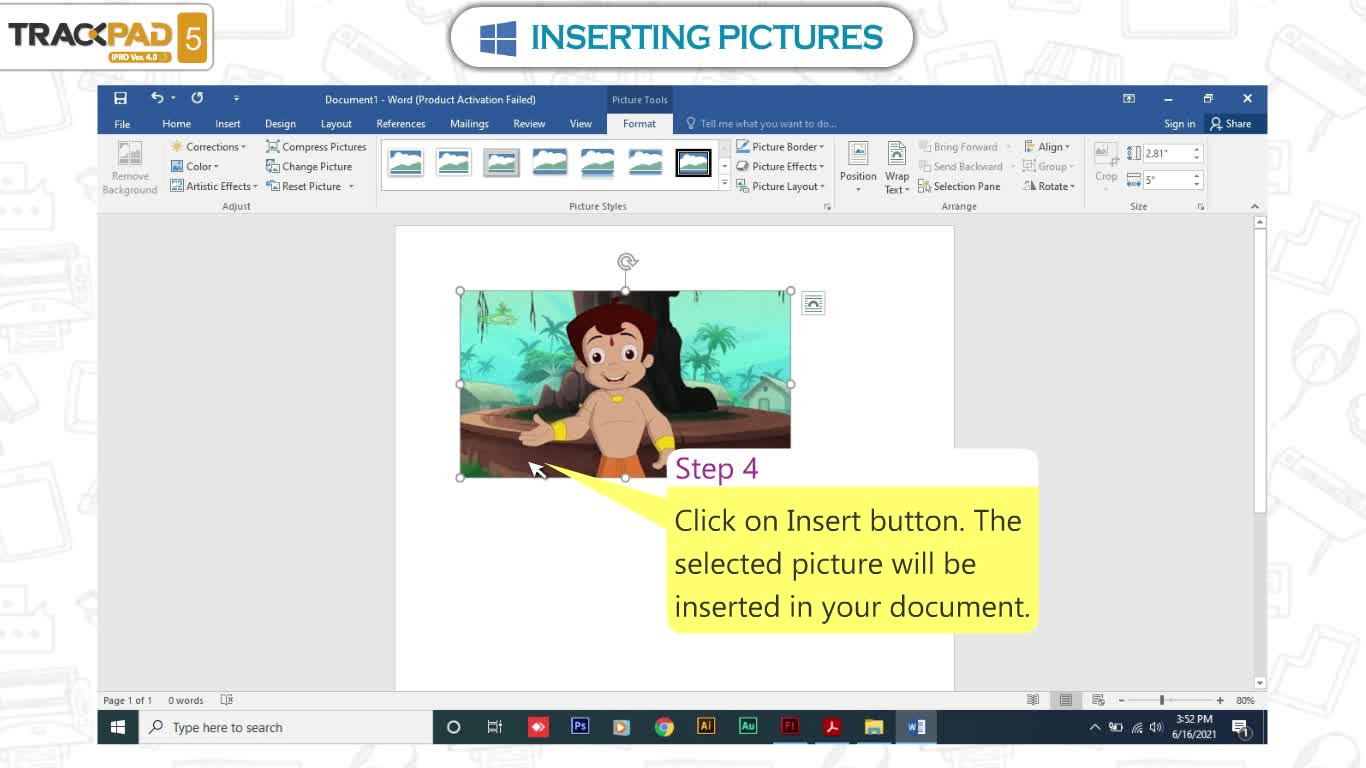Click Compress Pictures

point(316,147)
